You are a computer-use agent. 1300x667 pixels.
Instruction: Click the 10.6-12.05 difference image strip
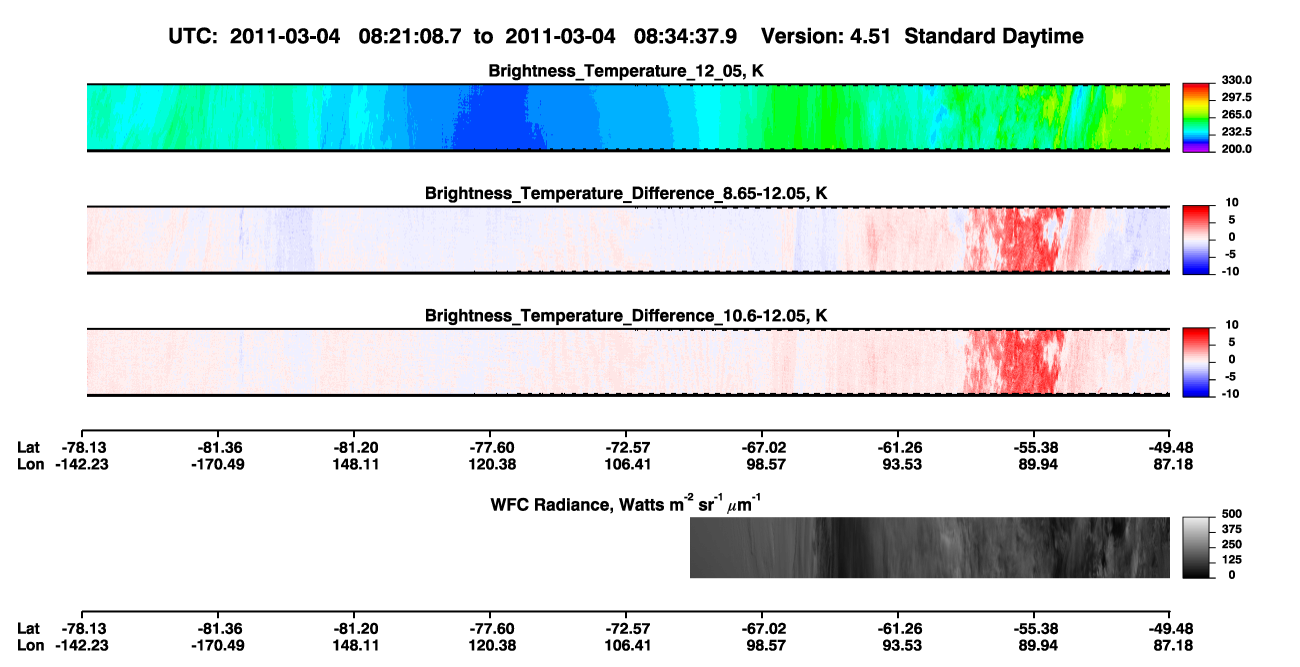(628, 362)
